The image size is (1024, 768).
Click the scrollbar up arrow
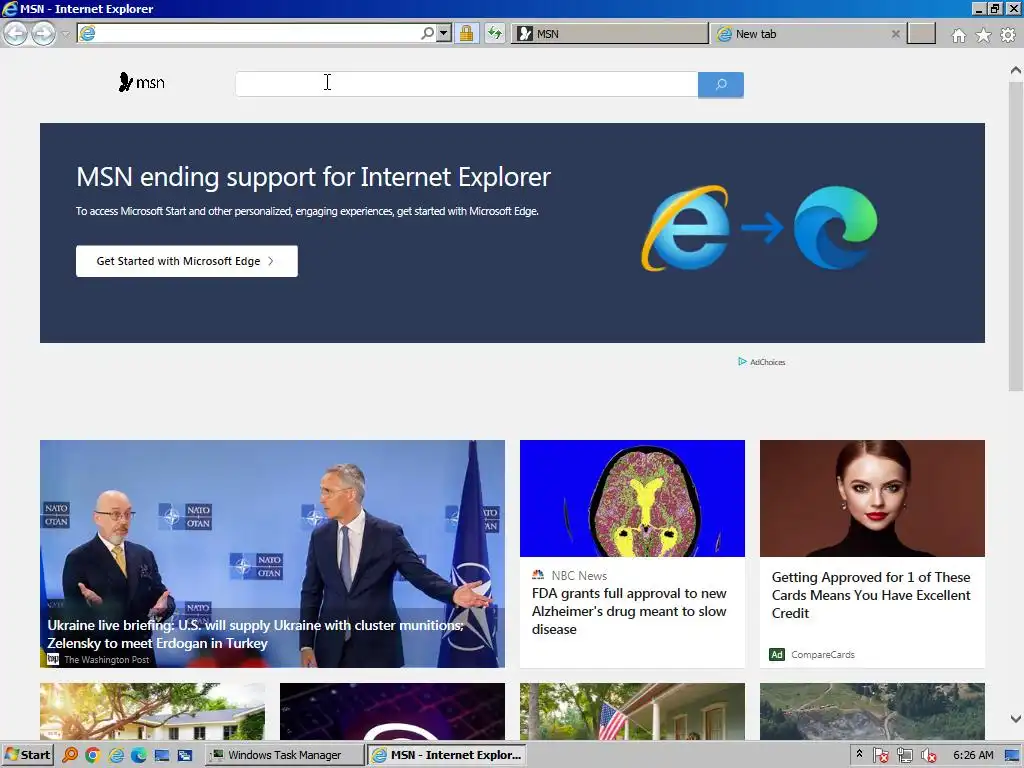(1016, 70)
